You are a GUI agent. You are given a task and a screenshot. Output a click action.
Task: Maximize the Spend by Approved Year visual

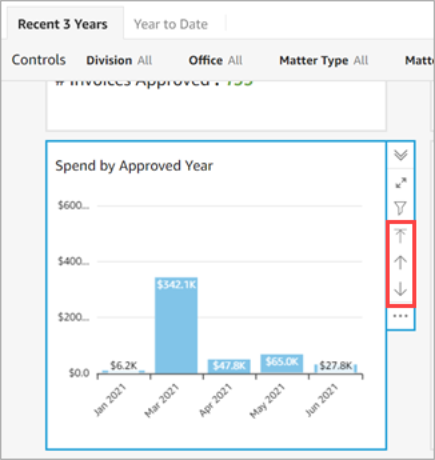coord(400,183)
